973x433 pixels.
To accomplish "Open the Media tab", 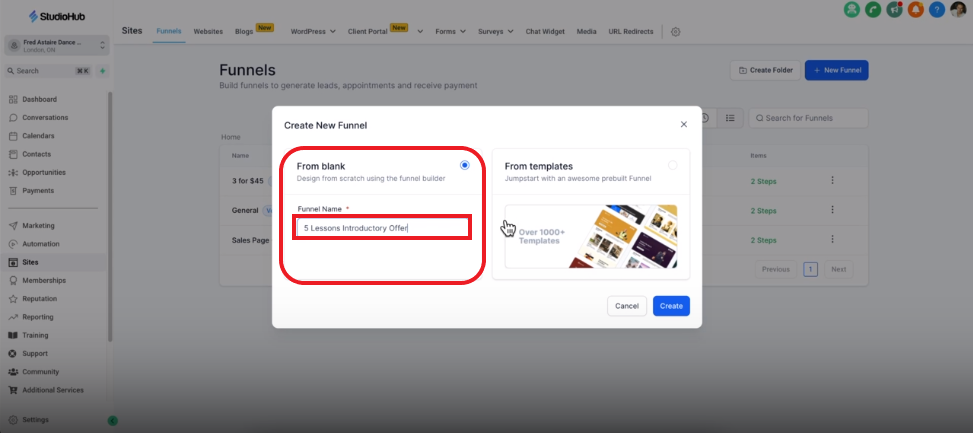I will (586, 31).
